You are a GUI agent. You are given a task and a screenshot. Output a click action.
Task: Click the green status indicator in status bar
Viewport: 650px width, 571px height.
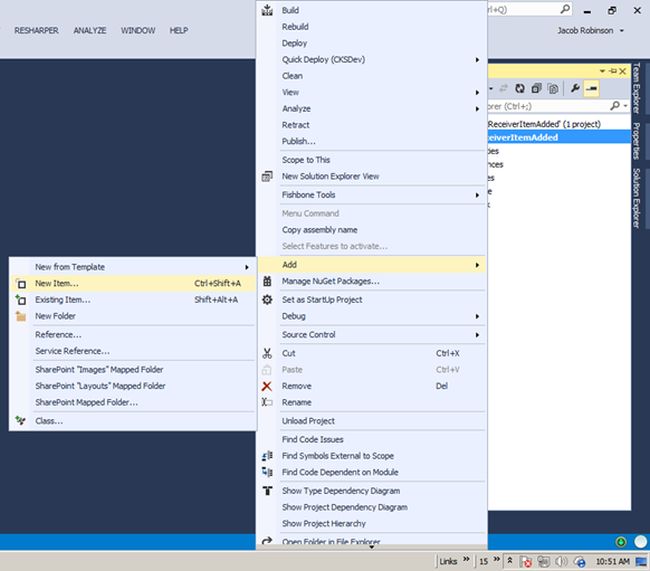(x=621, y=542)
